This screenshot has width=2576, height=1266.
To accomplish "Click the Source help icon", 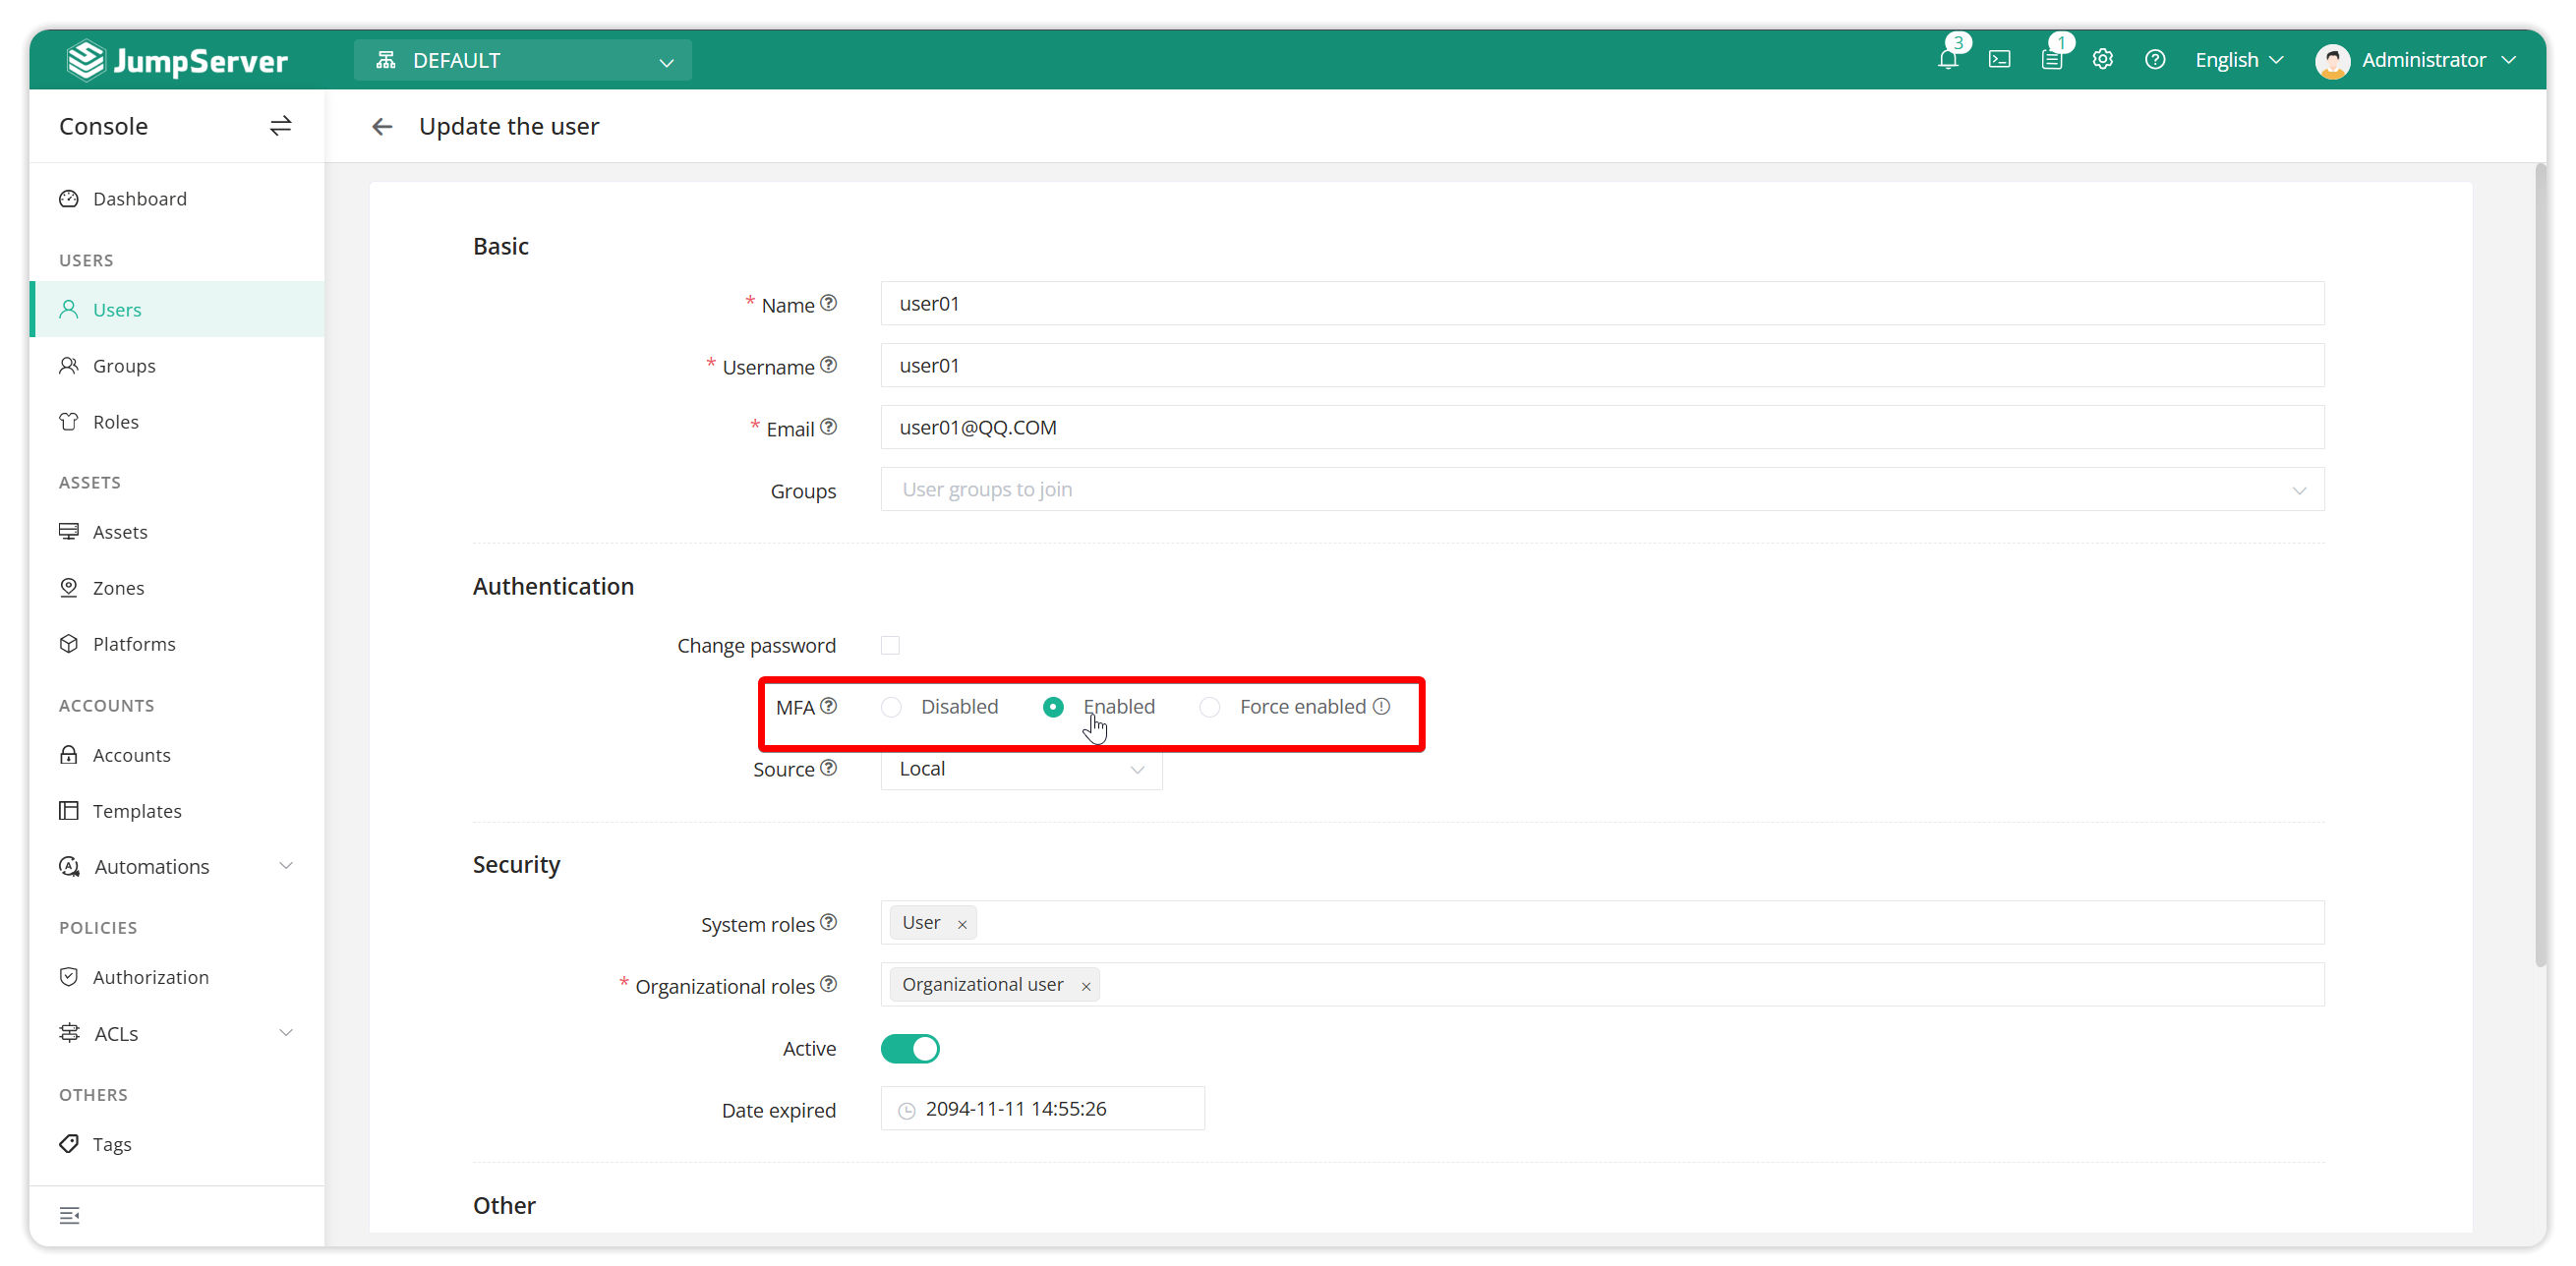I will (x=828, y=768).
